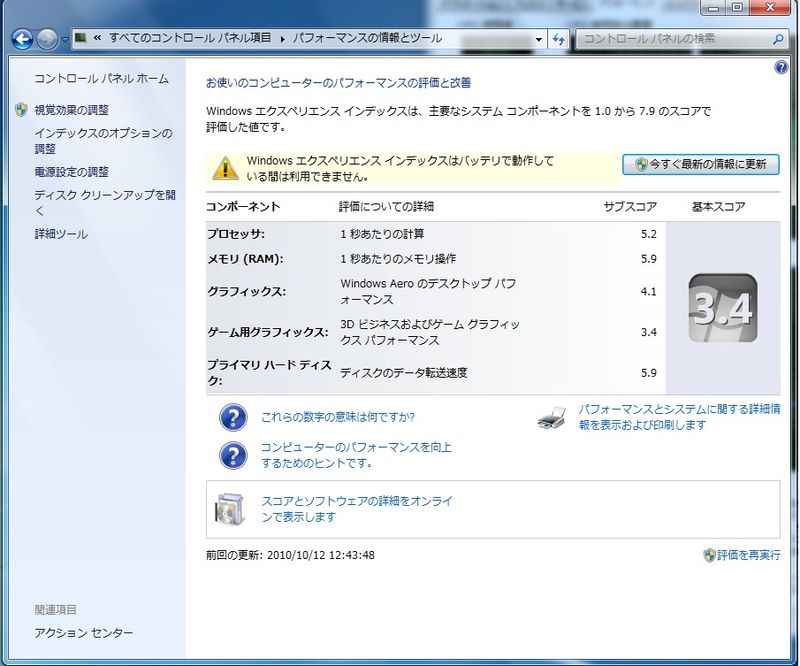Click question icon beside パフォーマンスを向上 hint

tap(233, 455)
